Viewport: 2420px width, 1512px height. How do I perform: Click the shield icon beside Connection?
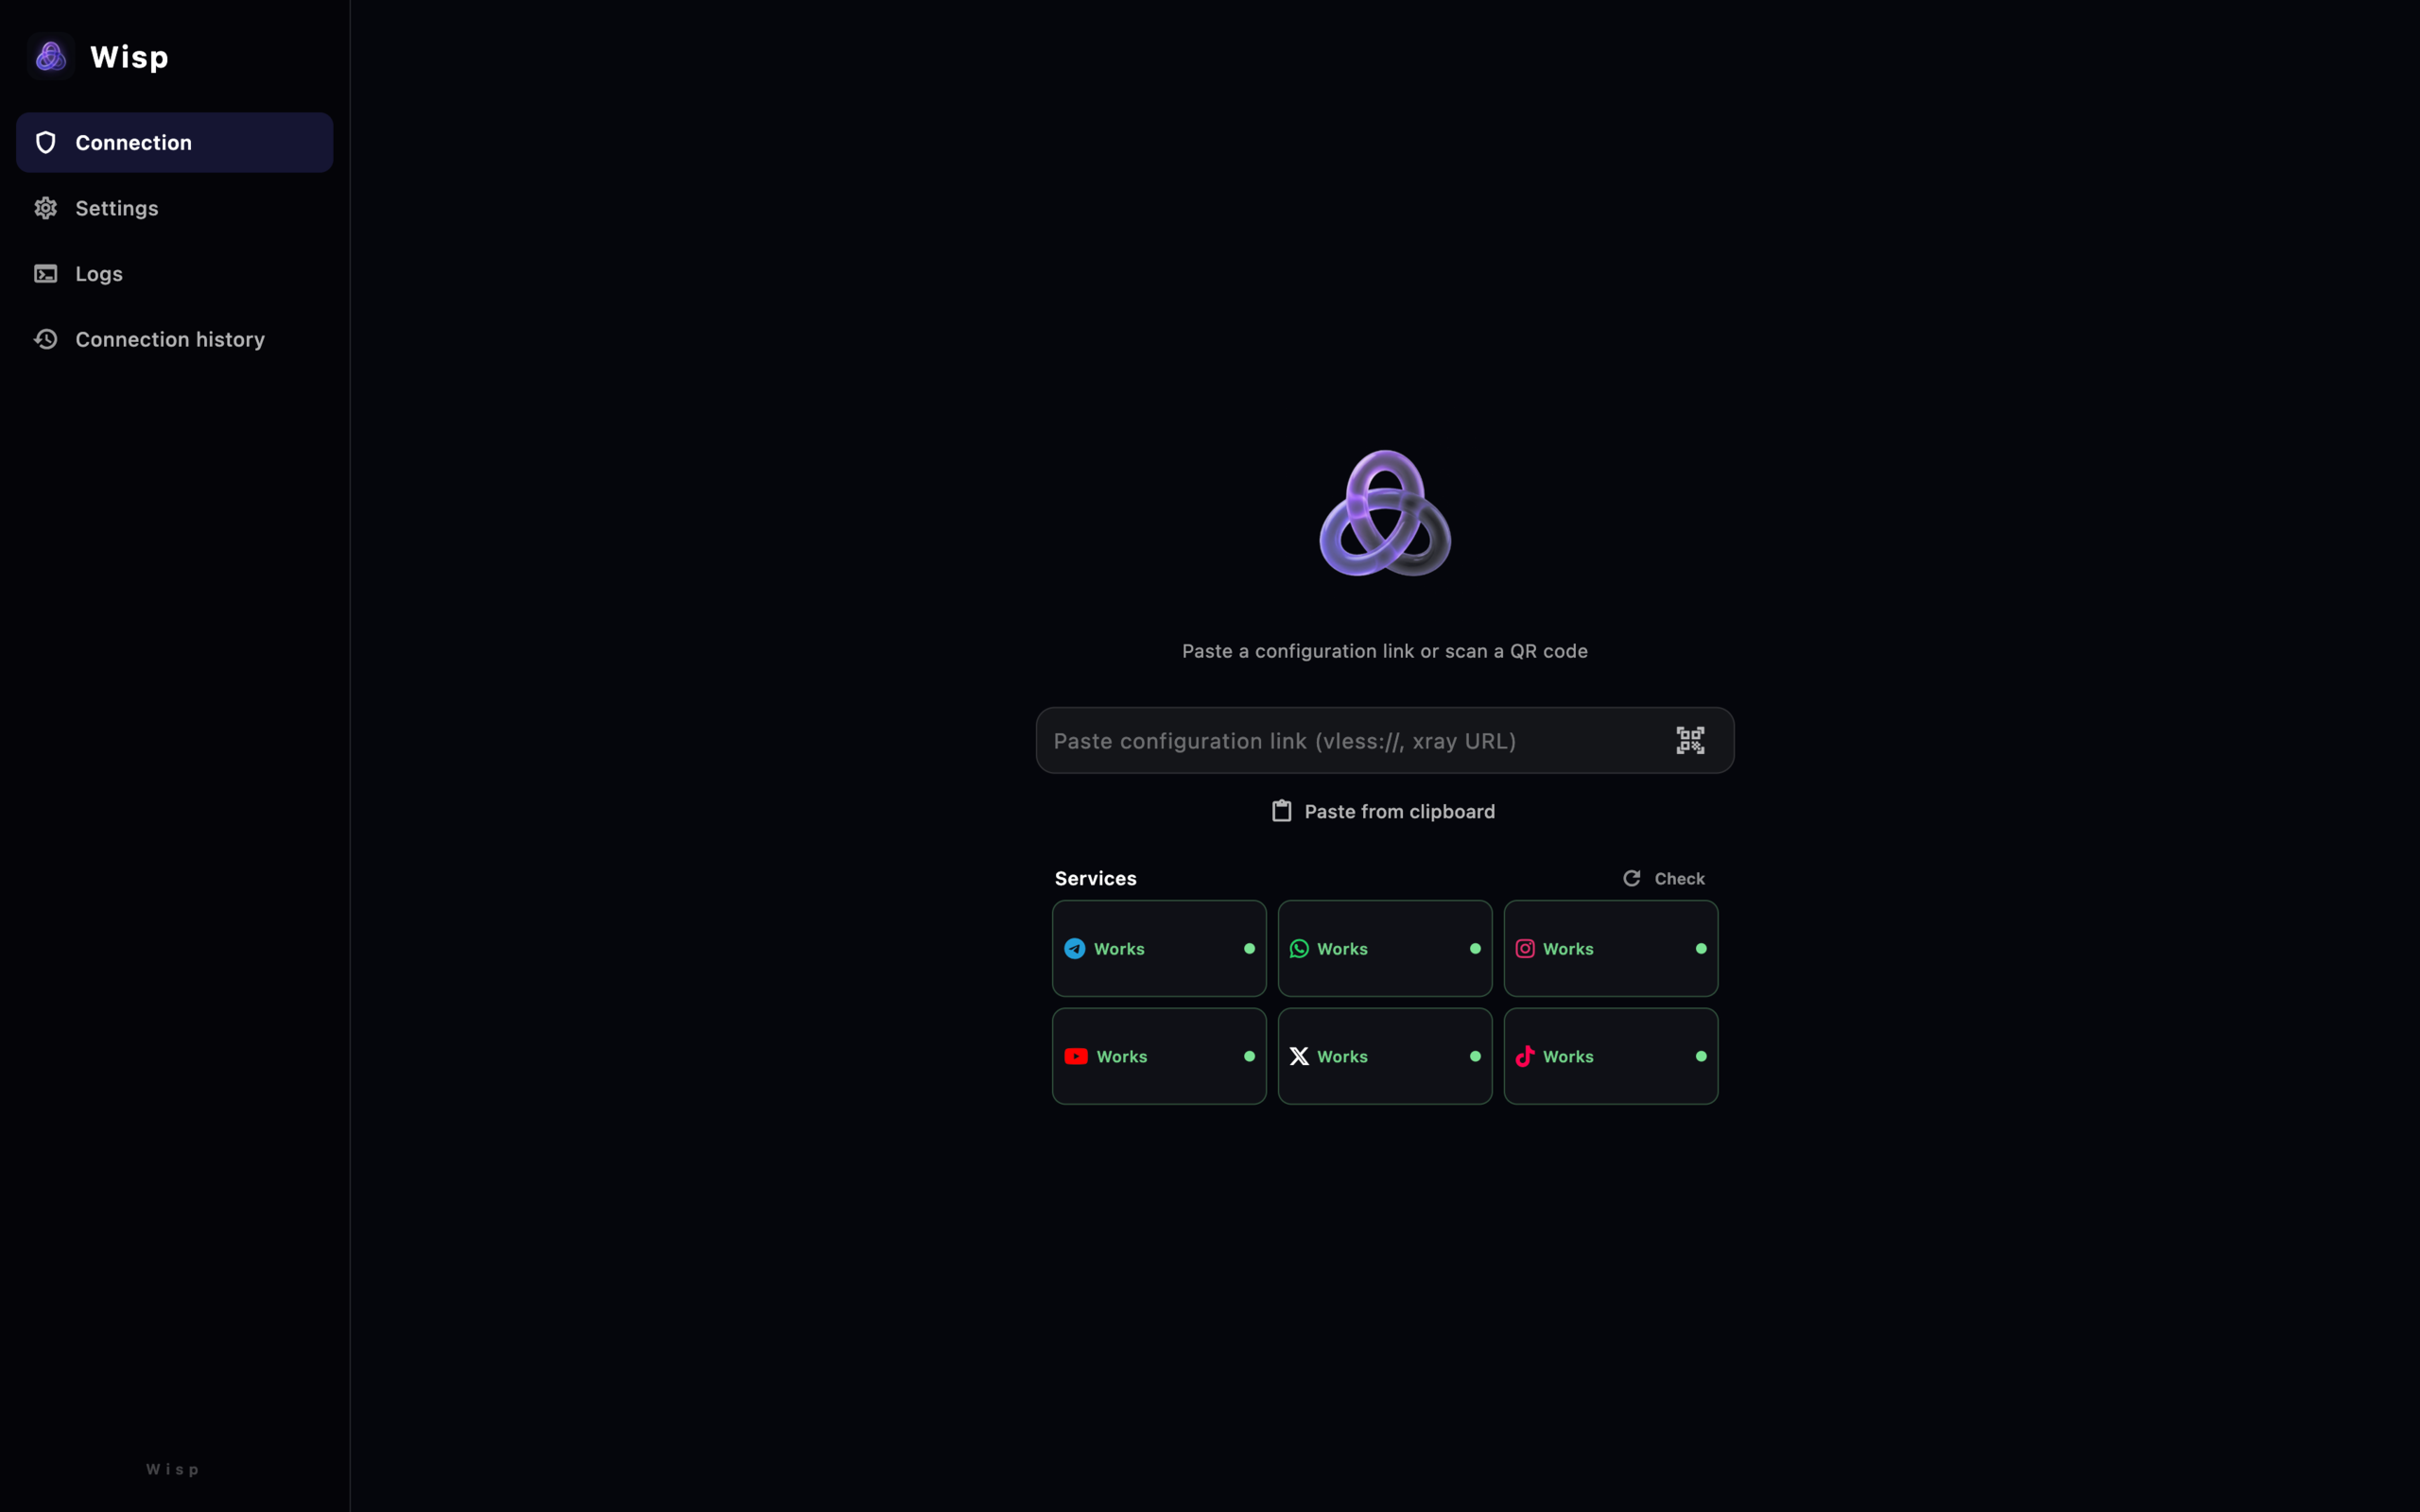(x=46, y=142)
